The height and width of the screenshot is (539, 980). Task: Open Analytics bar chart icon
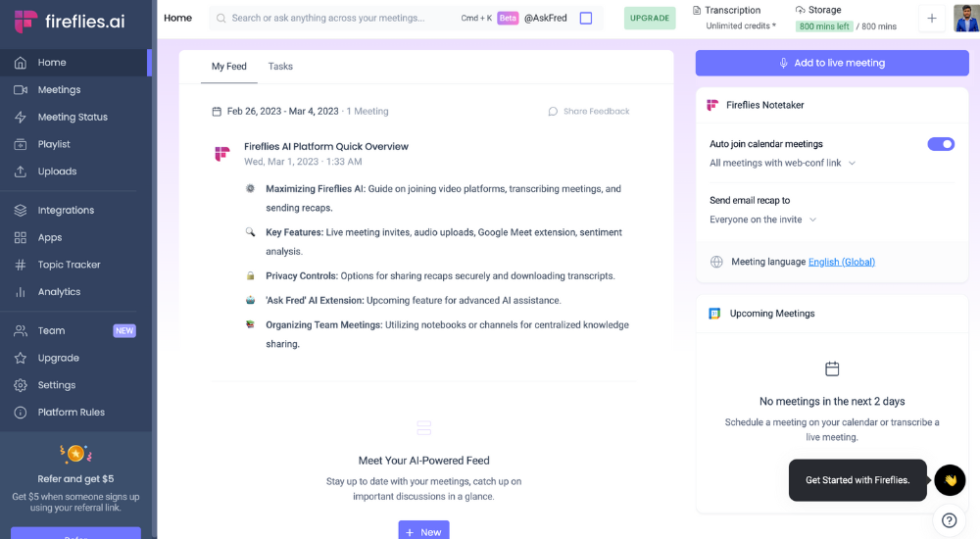coord(20,292)
